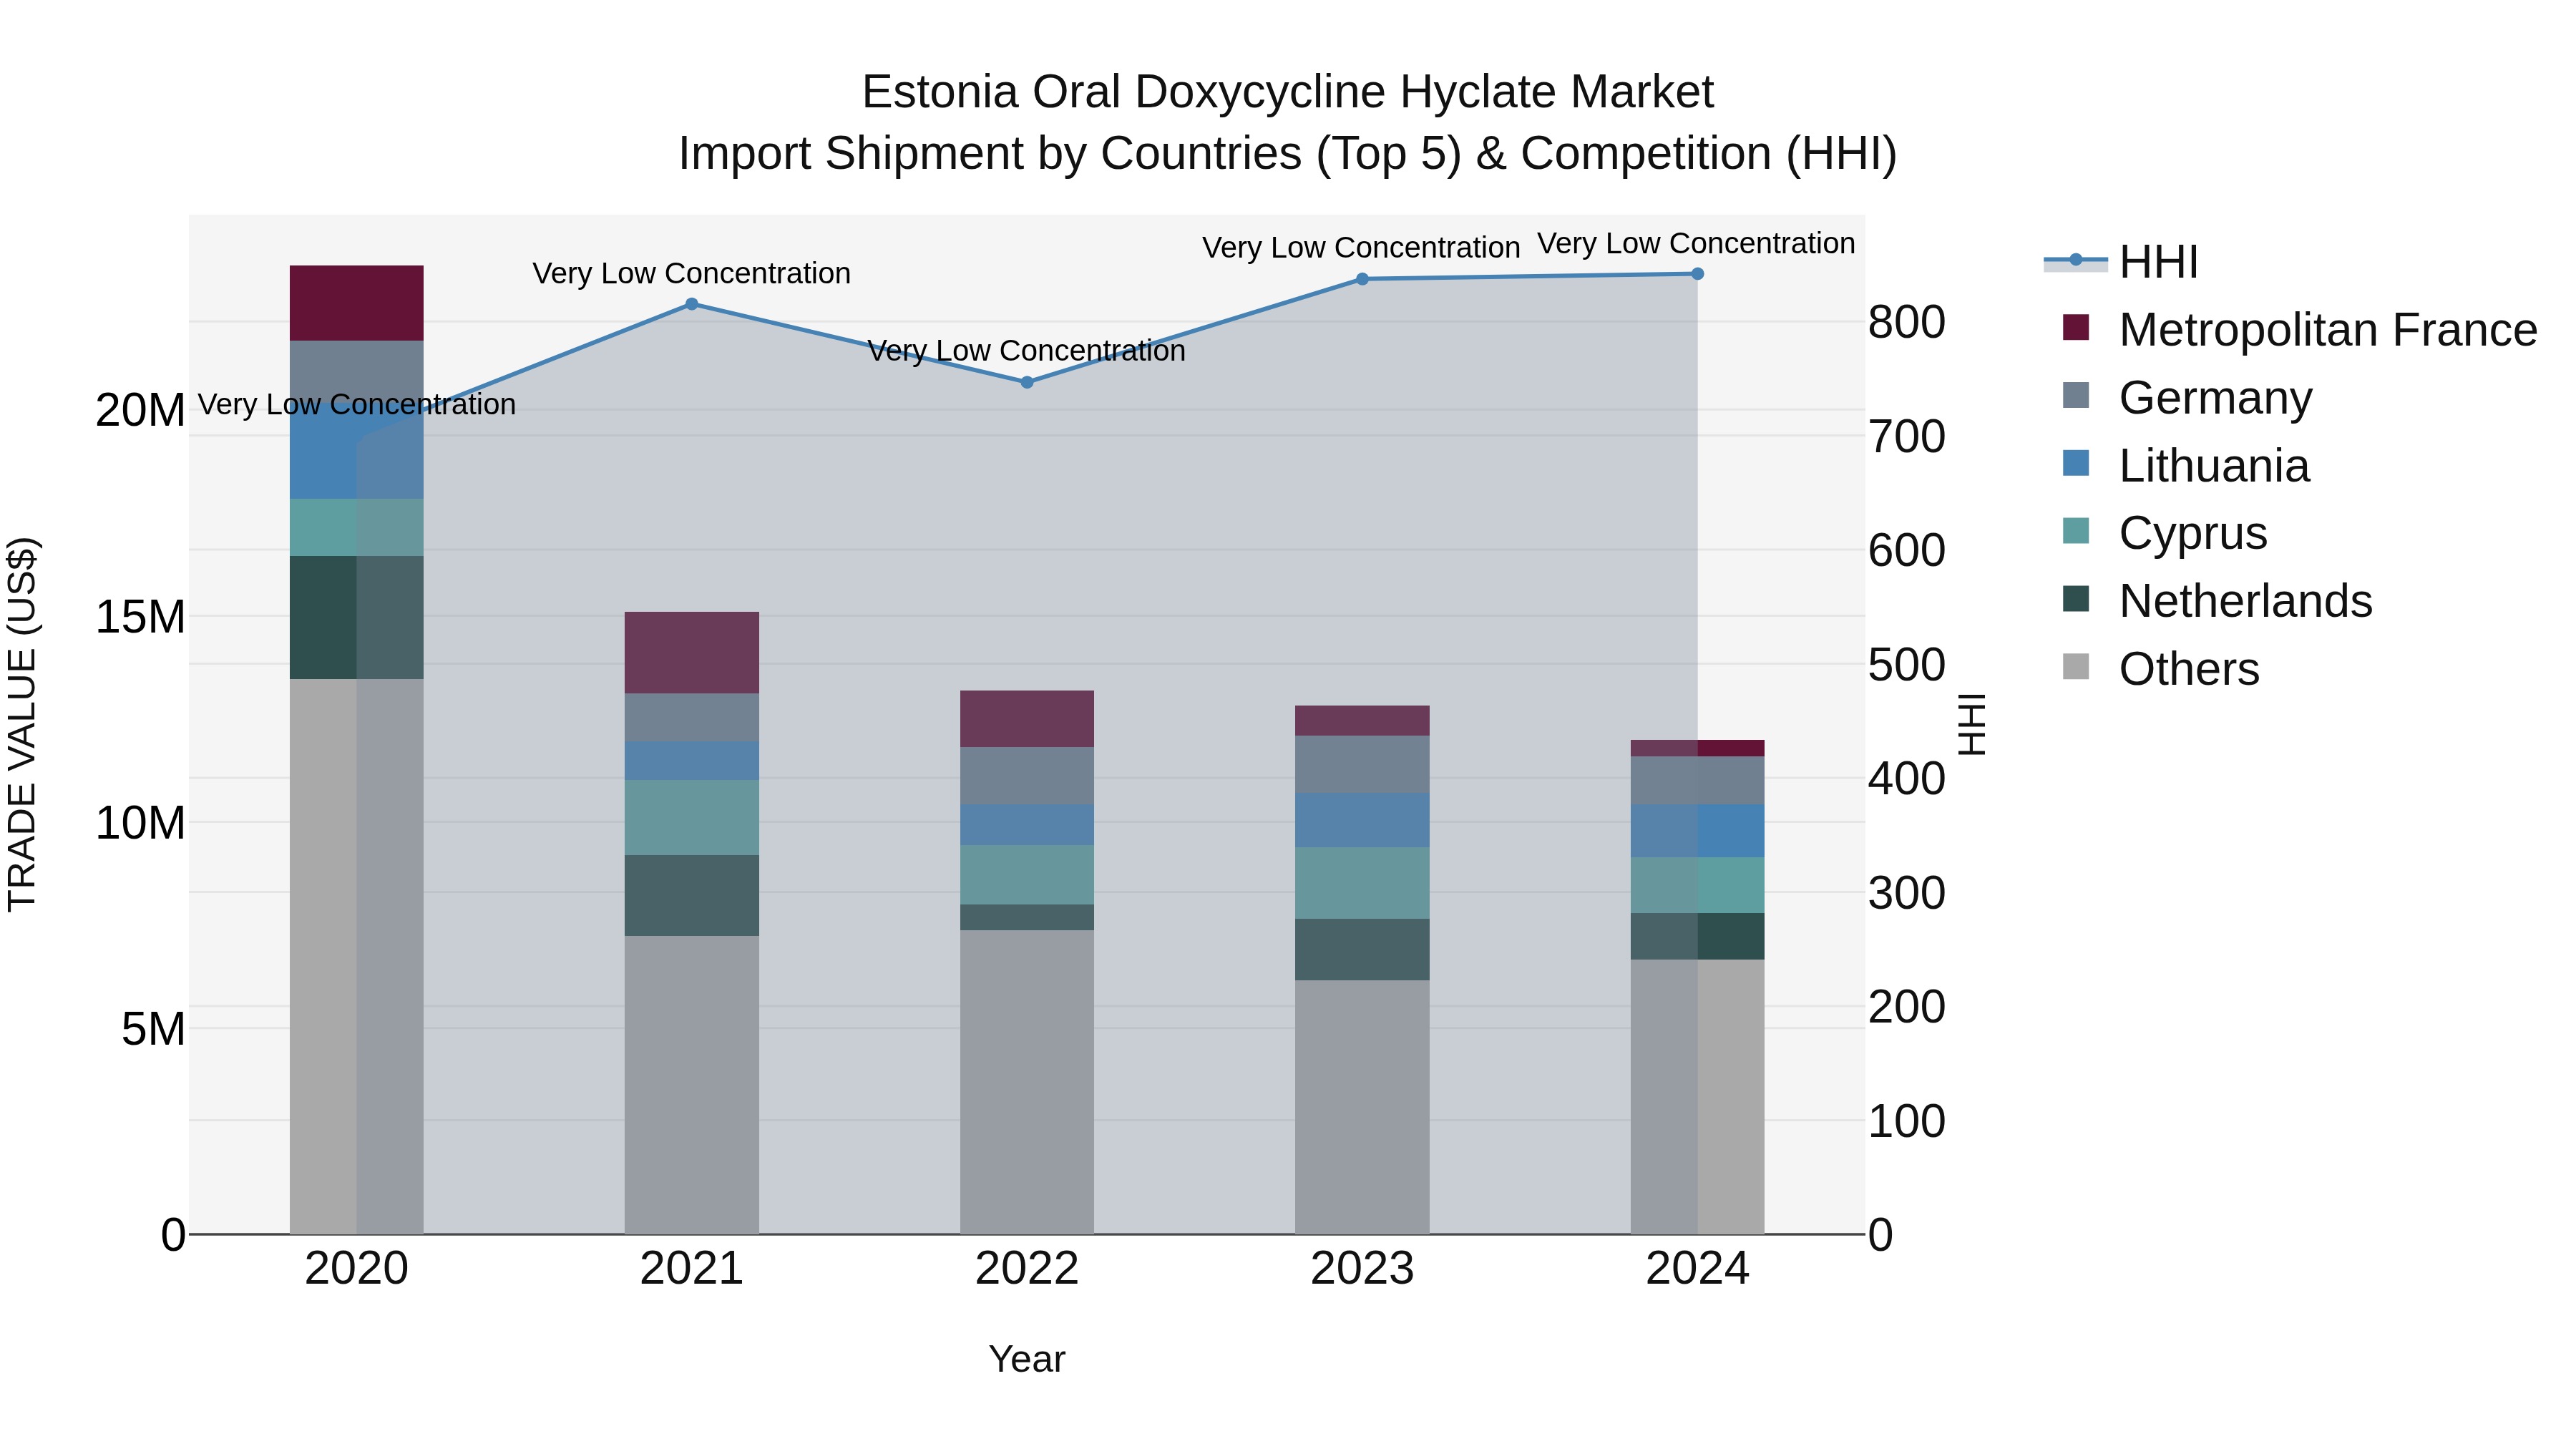Select the 2023 HHI data point
This screenshot has height=1449, width=2576.
click(x=1362, y=279)
